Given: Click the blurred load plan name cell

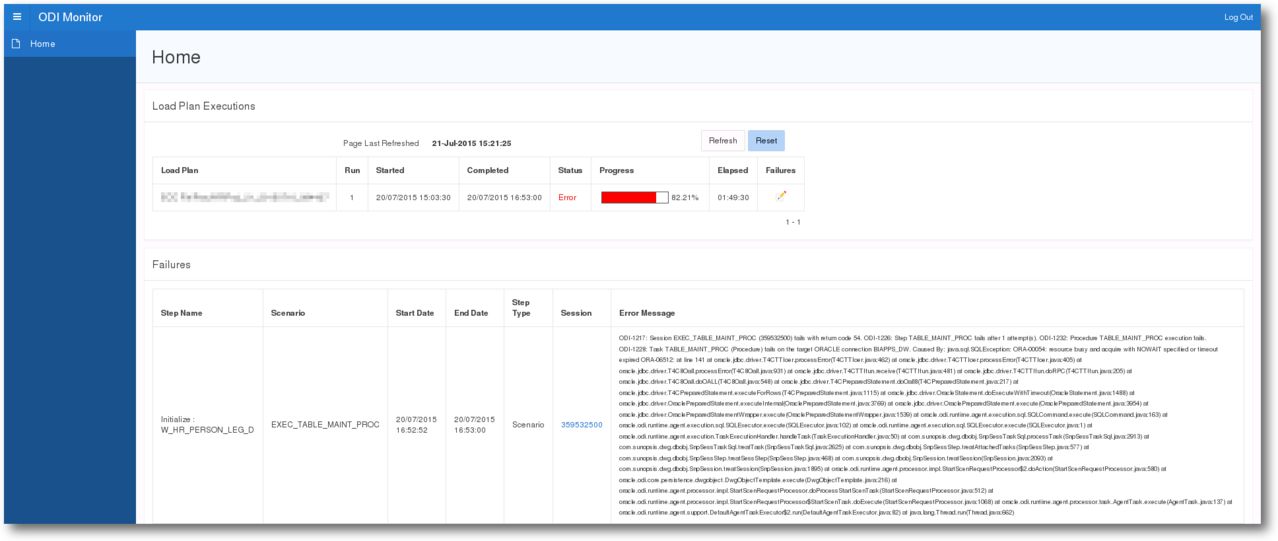Looking at the screenshot, I should (x=244, y=197).
